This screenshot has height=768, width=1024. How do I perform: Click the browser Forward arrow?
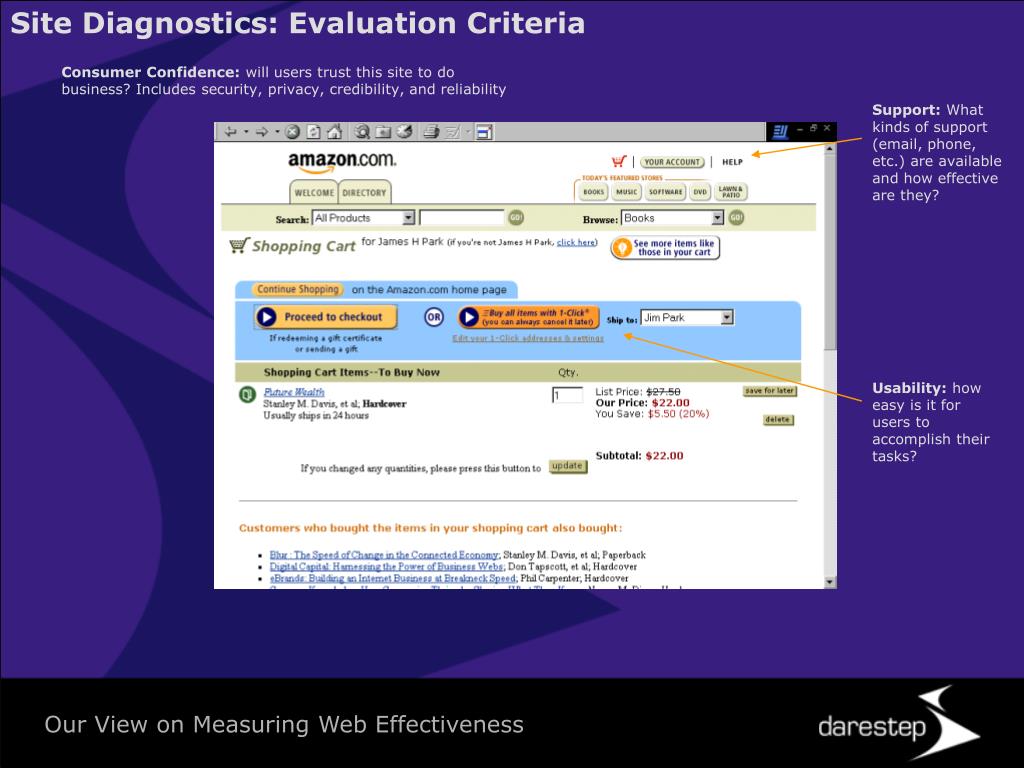(x=262, y=132)
